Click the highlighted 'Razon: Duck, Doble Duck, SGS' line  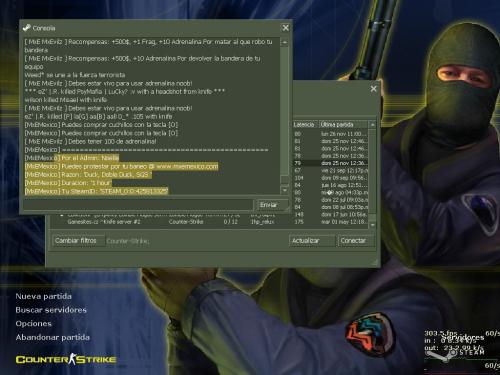coord(88,175)
